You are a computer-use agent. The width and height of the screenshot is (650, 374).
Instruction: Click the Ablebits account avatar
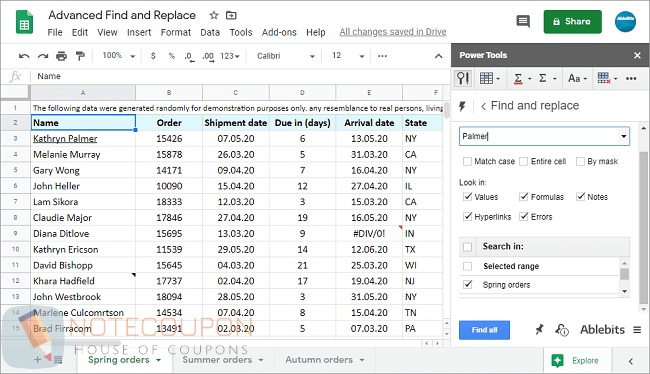coord(625,22)
